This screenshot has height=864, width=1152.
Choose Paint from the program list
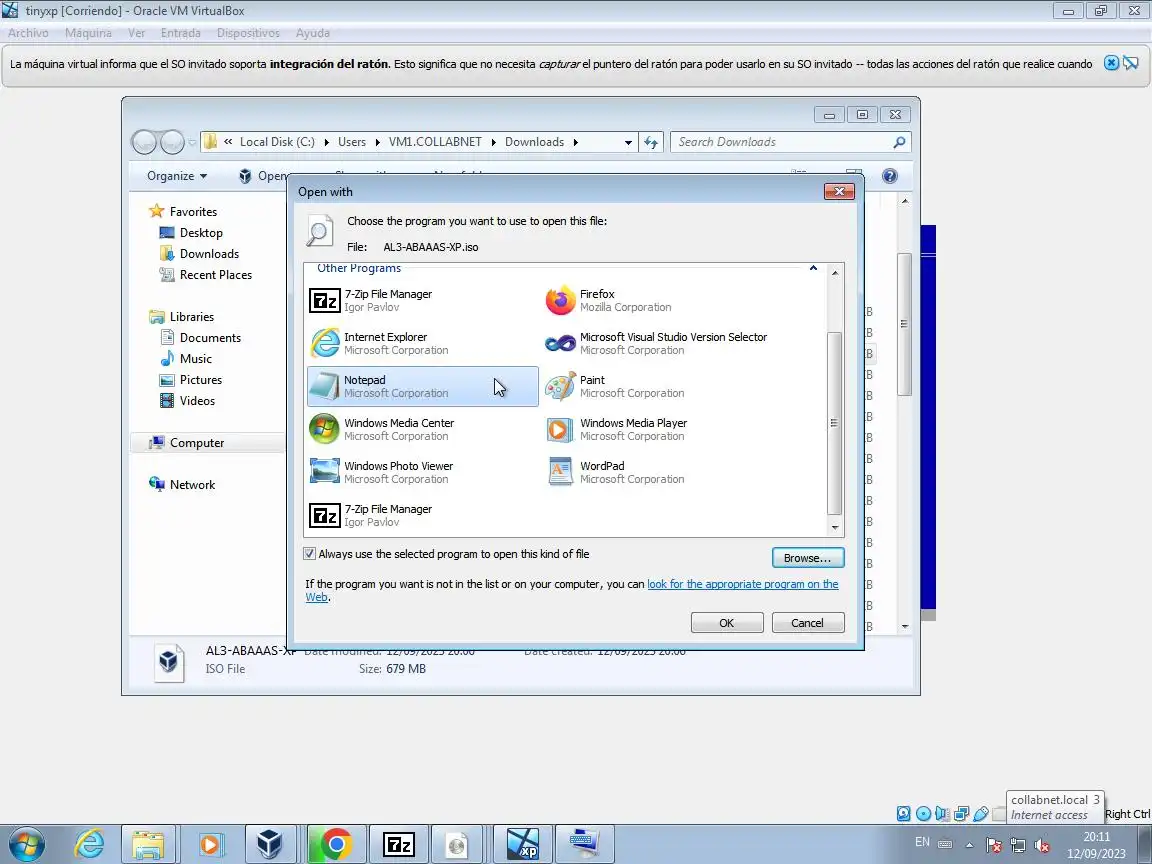(x=658, y=386)
